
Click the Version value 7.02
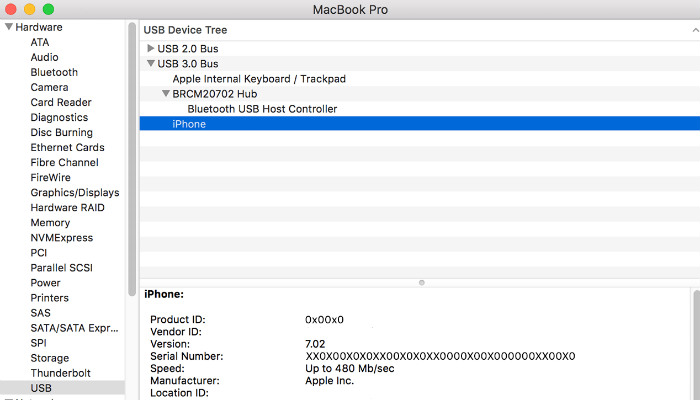pos(315,344)
